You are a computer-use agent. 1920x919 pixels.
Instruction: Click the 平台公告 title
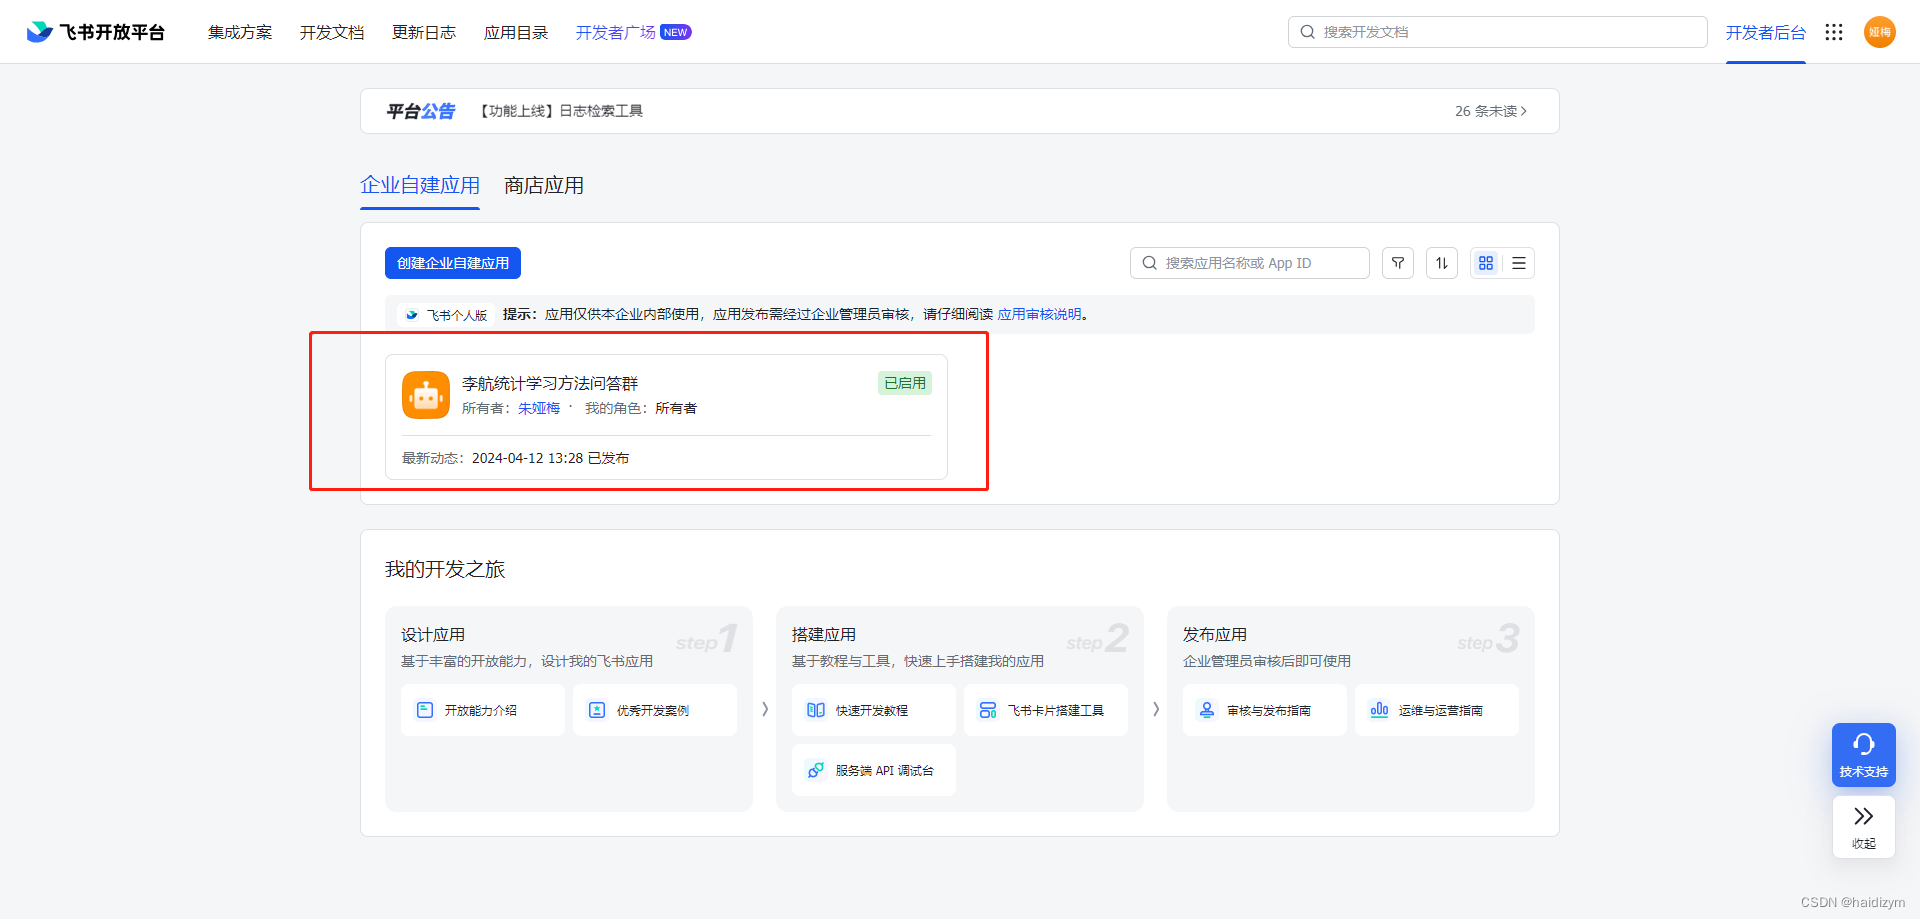421,111
